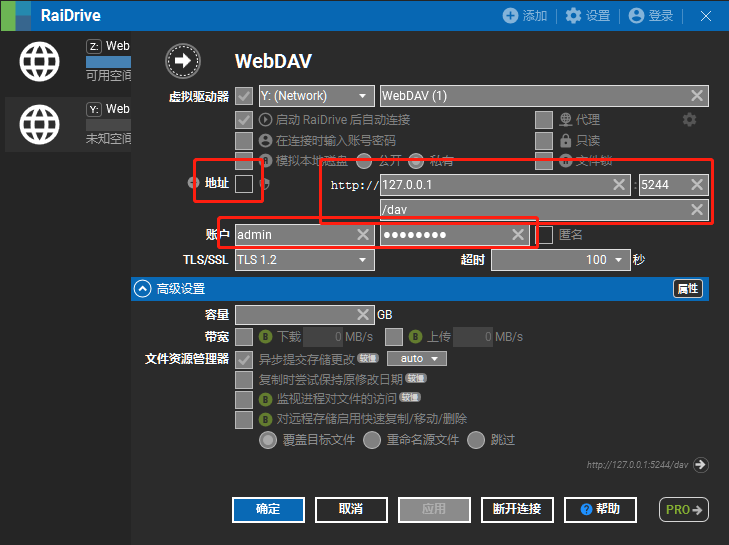
Task: Click the lock icon beside 只读
Action: pos(565,140)
